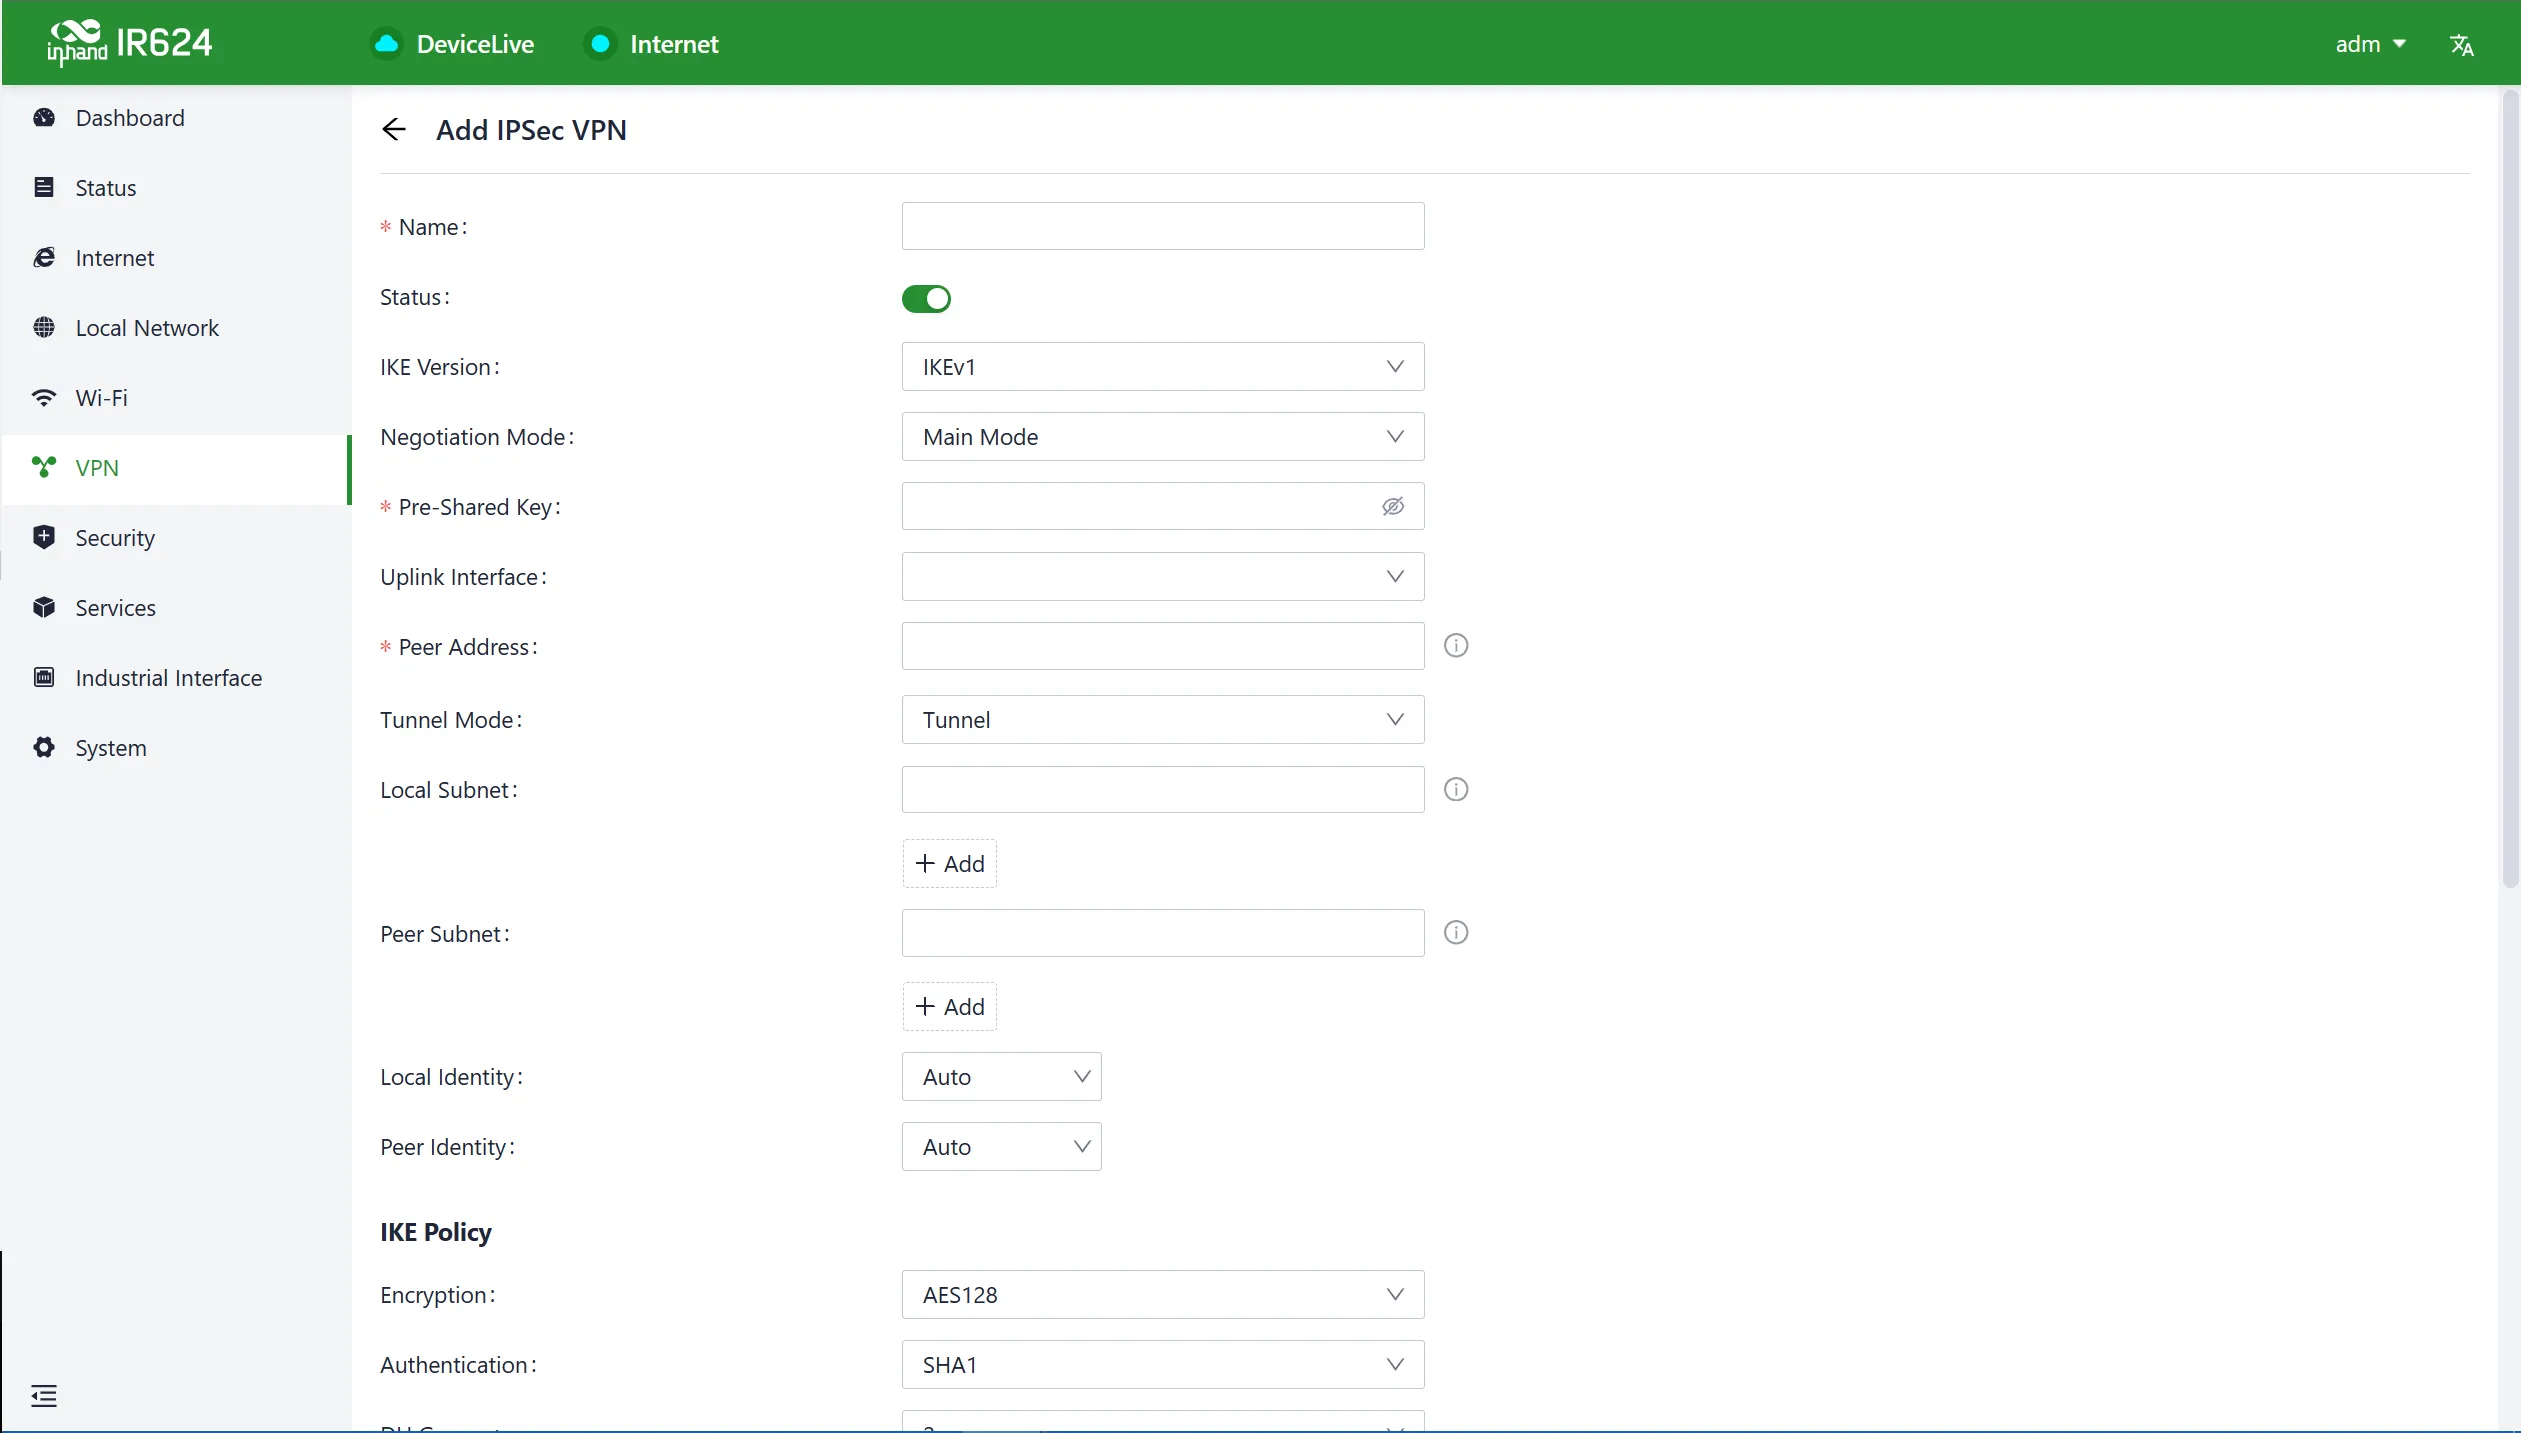Click the back arrow beside Add IPSec VPN
Viewport: 2521px width, 1433px height.
pyautogui.click(x=394, y=130)
